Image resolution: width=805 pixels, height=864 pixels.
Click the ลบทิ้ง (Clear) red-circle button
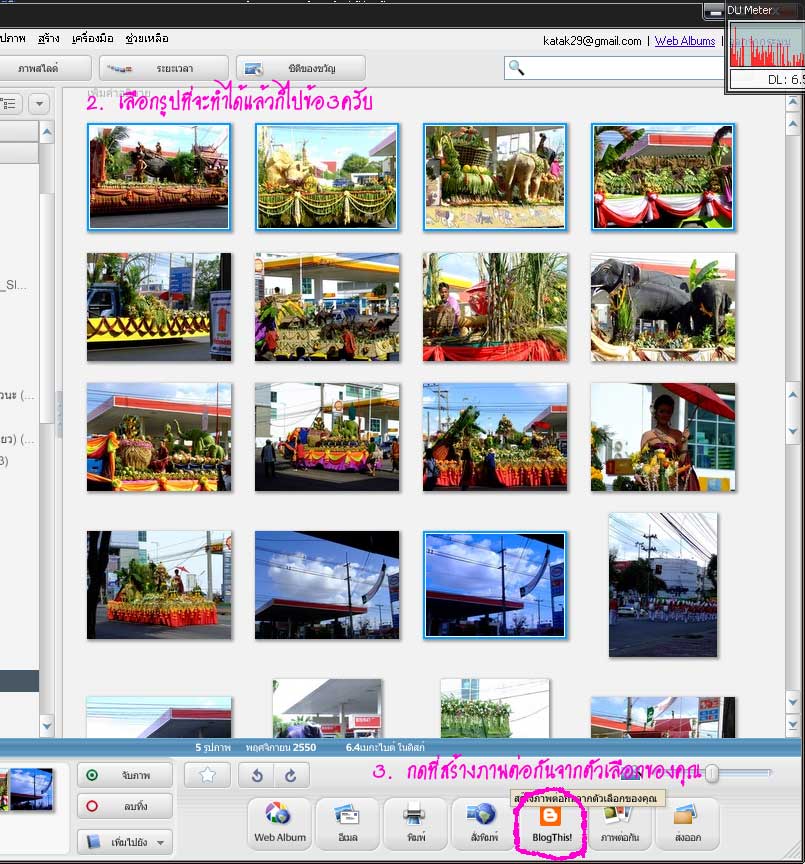point(125,806)
